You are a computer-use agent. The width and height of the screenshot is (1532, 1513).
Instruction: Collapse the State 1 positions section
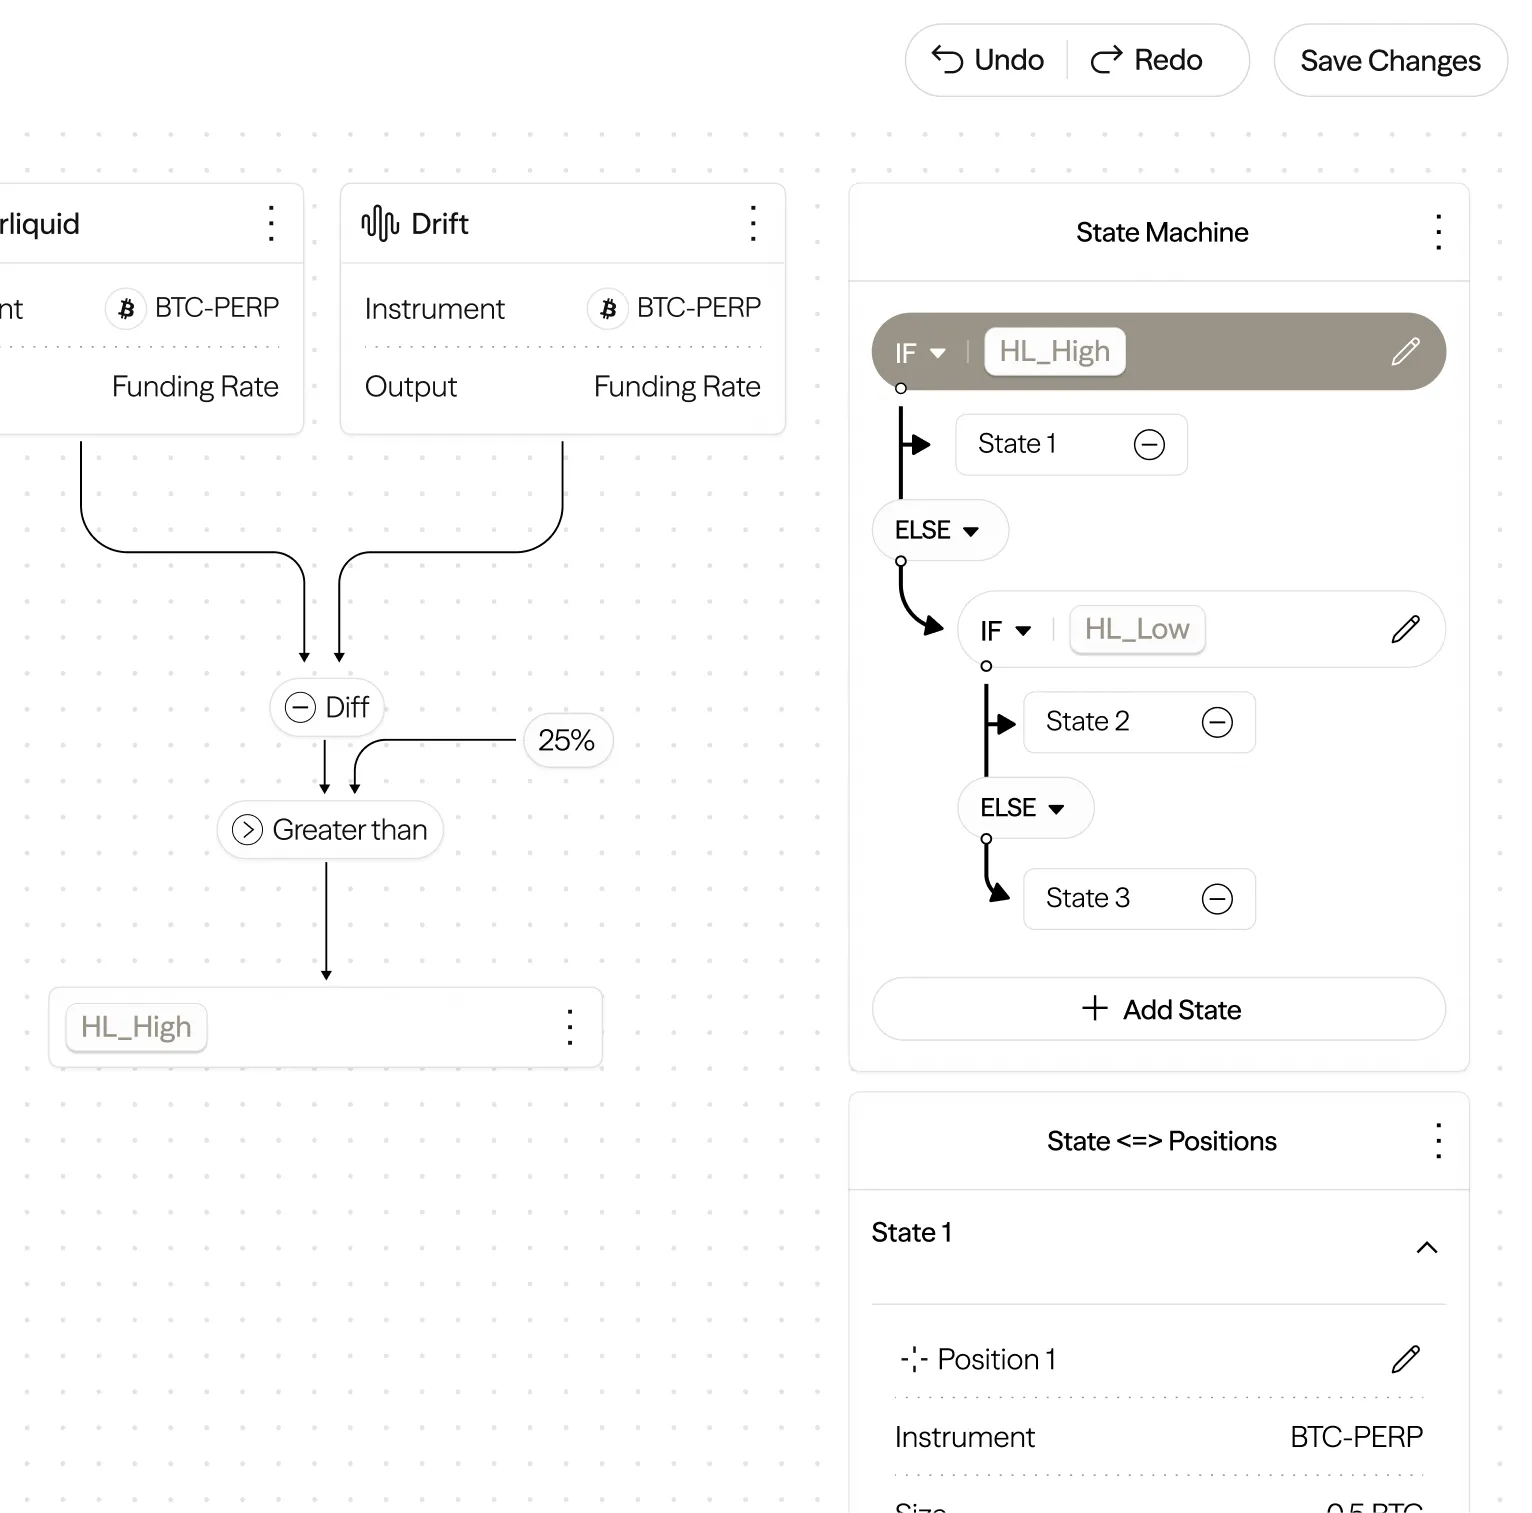pyautogui.click(x=1427, y=1247)
